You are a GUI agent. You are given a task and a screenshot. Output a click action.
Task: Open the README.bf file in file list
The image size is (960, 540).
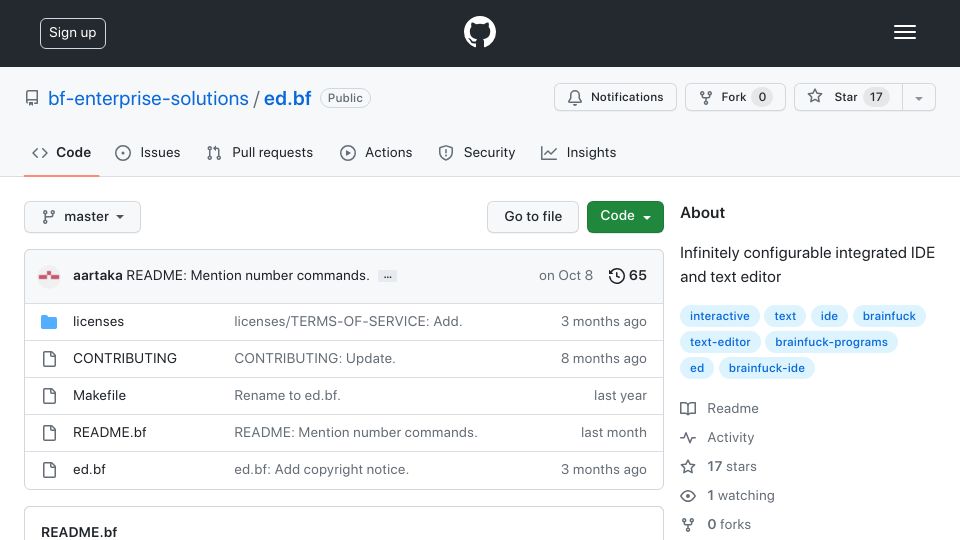pos(110,432)
